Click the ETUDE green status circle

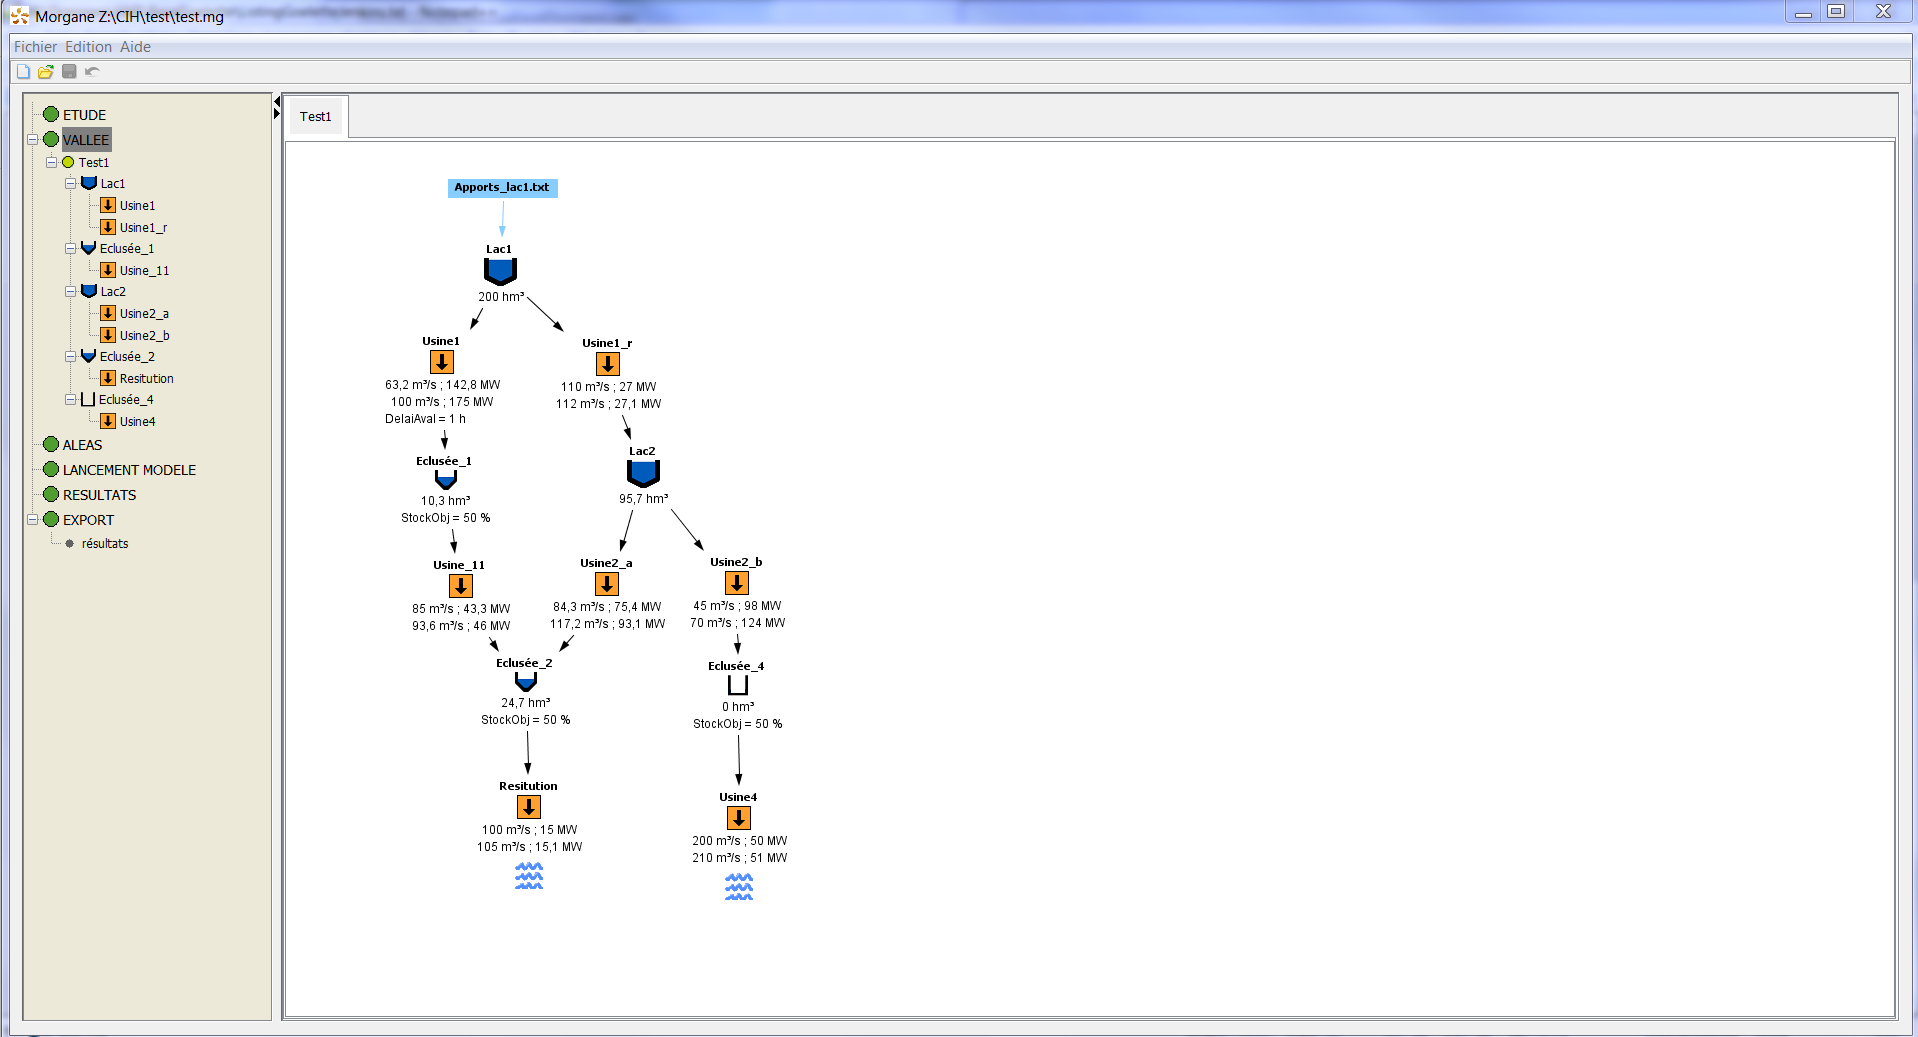51,114
